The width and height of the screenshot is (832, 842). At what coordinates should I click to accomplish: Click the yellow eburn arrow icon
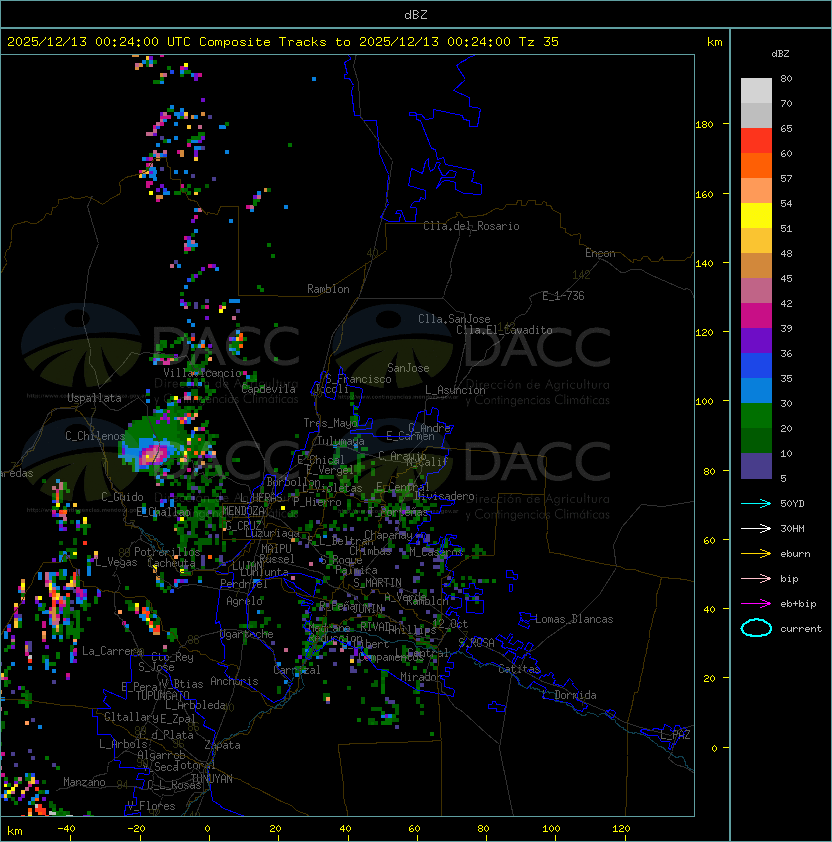756,554
